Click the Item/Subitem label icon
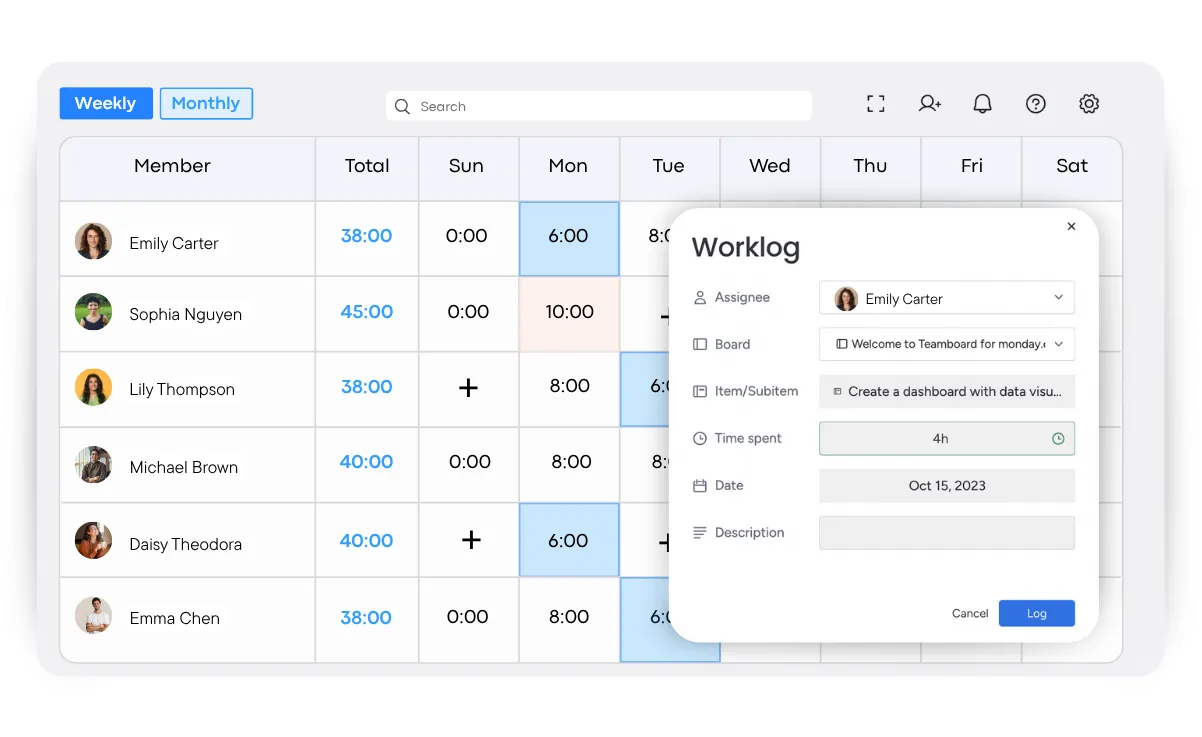 coord(700,391)
